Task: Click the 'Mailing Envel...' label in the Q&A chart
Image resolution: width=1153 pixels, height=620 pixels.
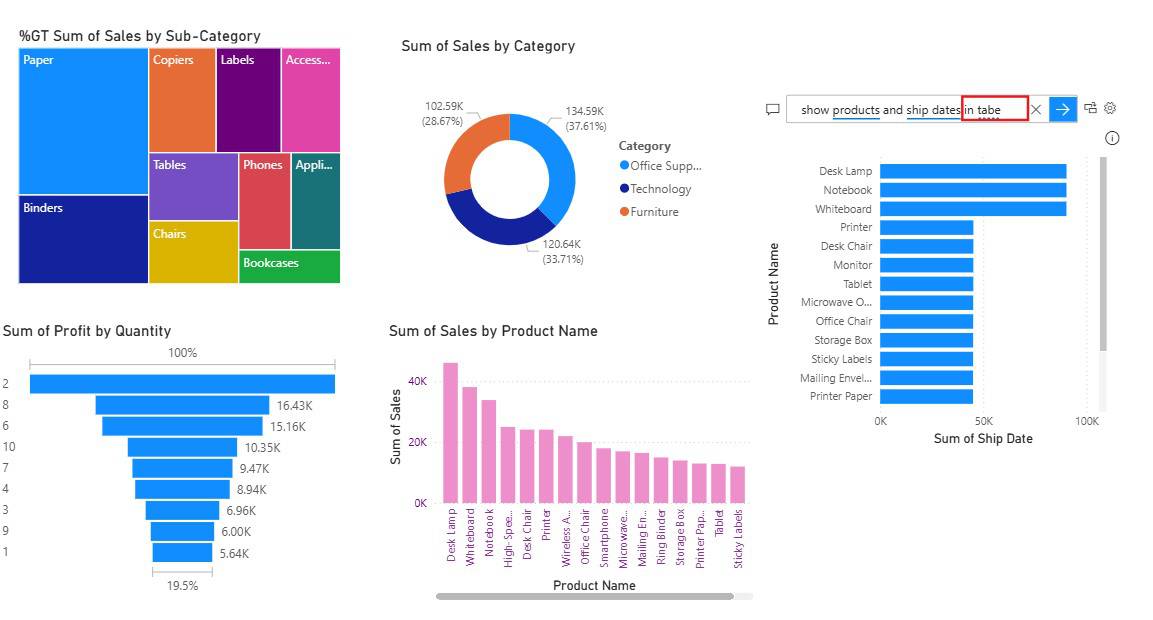Action: click(836, 378)
